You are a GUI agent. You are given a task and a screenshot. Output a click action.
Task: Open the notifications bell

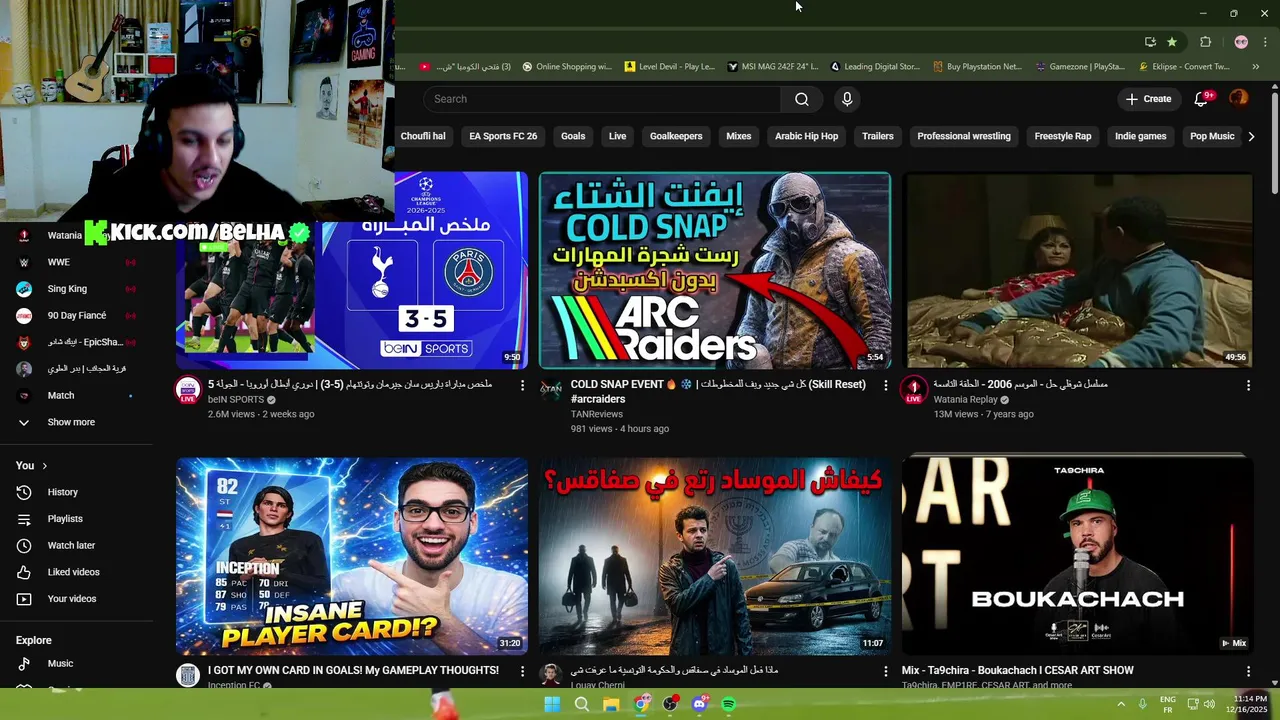tap(1202, 99)
